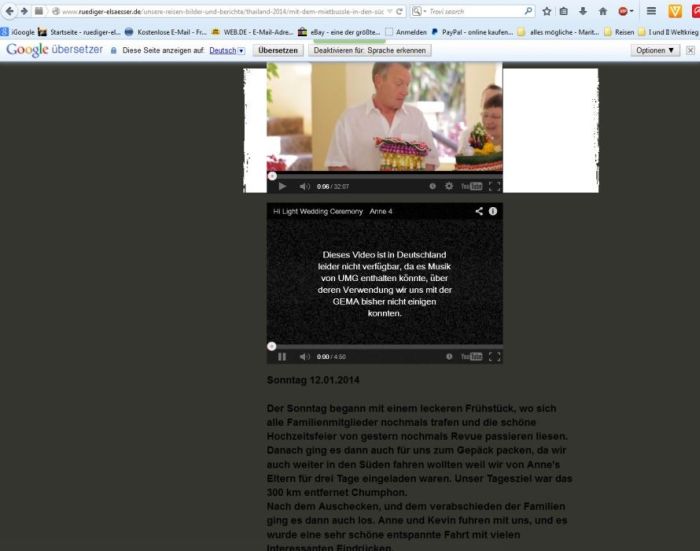Click the second video's watch later clock icon
This screenshot has width=700, height=551.
(449, 356)
